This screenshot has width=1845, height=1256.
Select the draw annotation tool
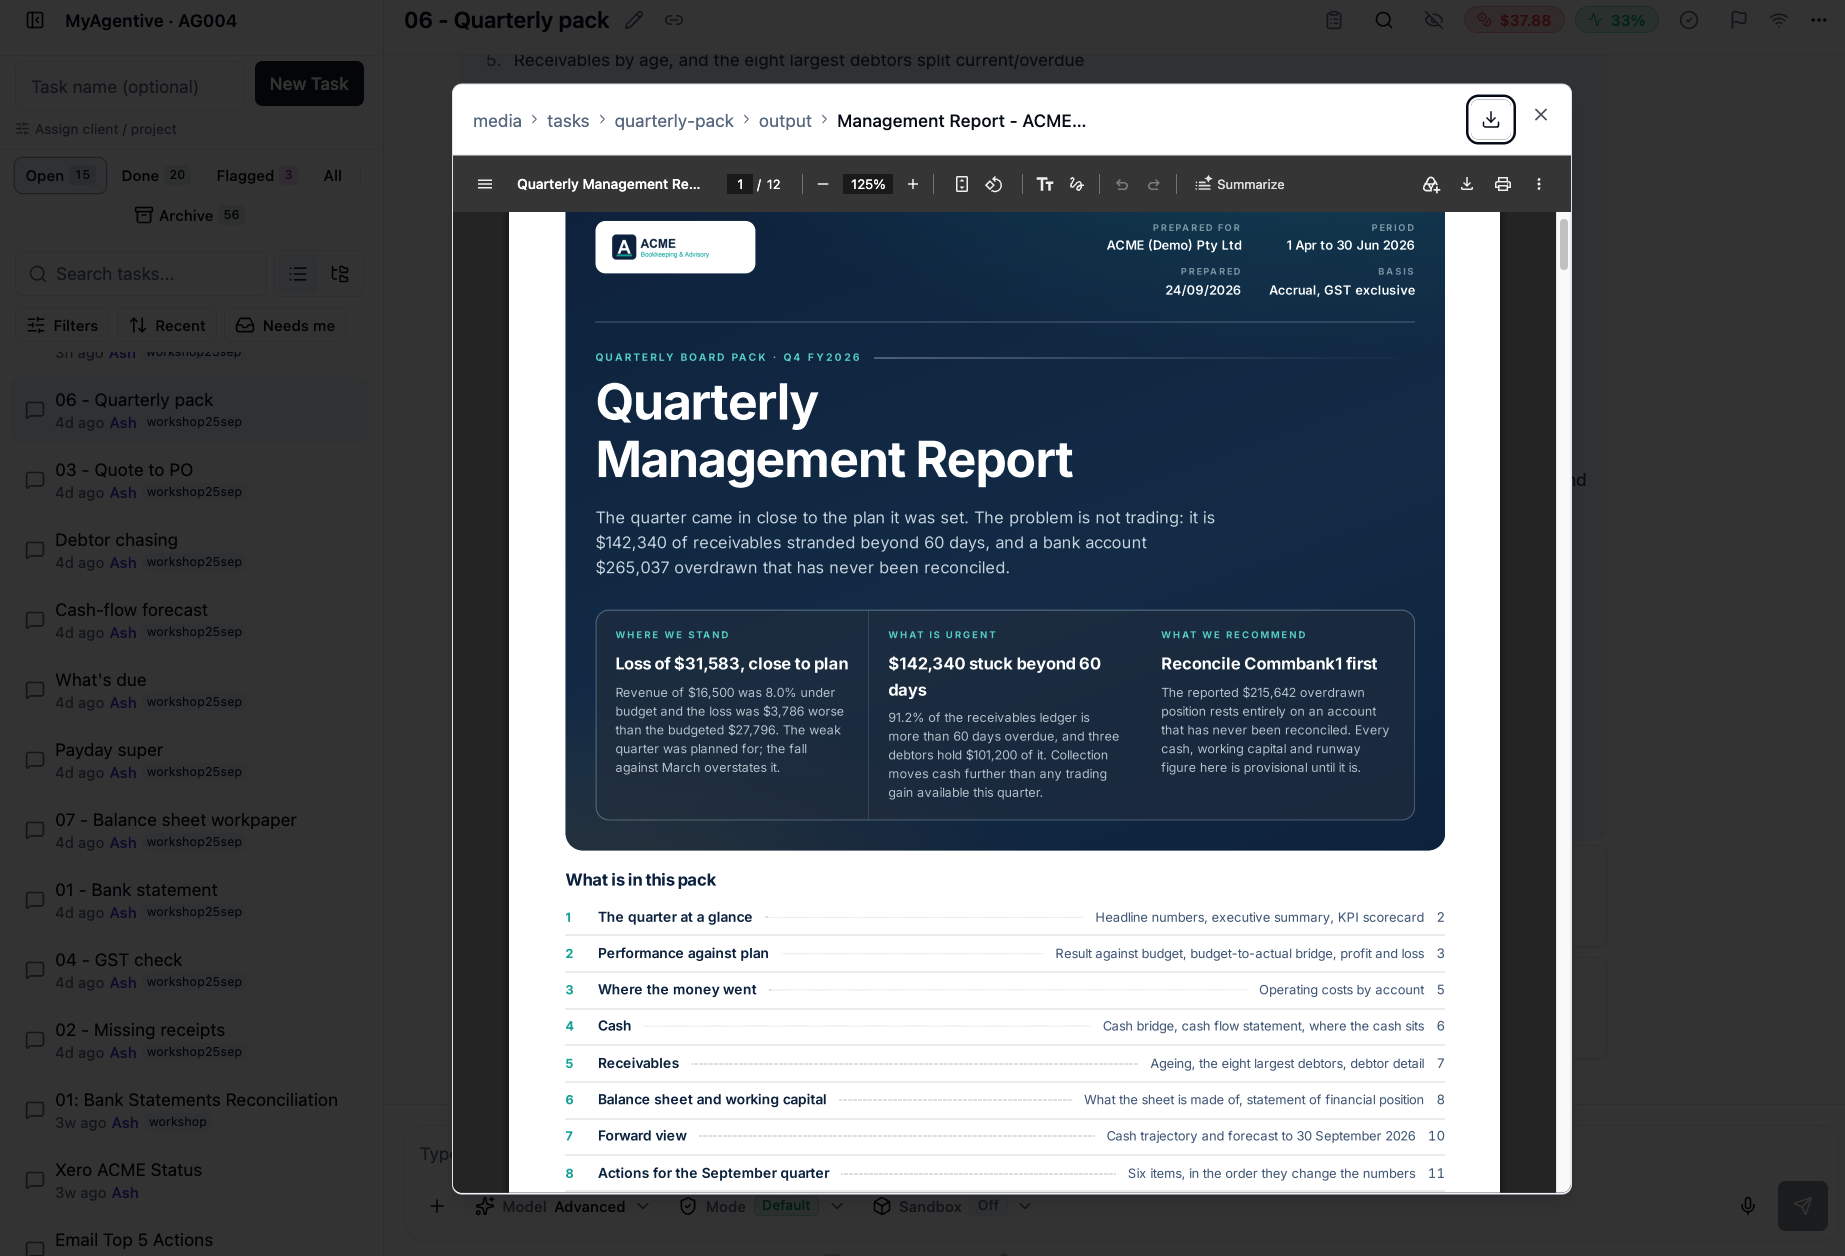coord(1077,184)
